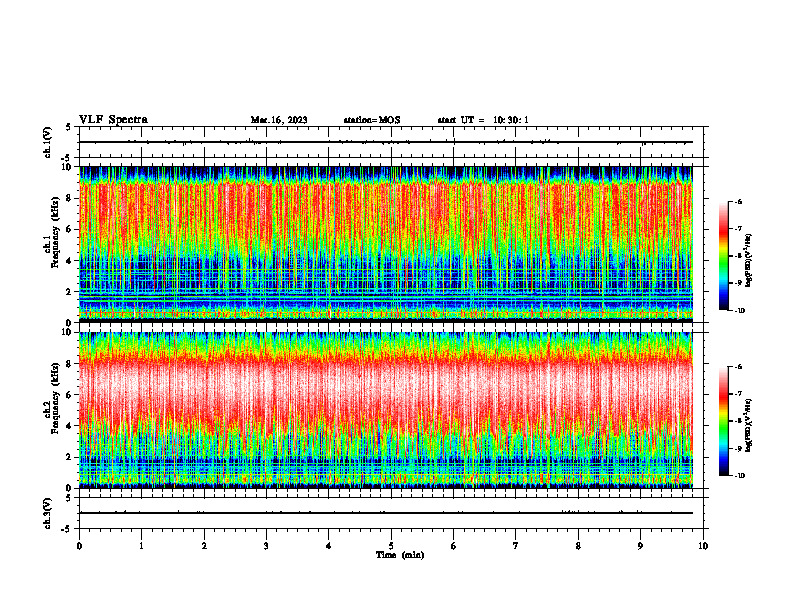Click the "2" kHz tick on ch.2 axis
Image resolution: width=792 pixels, height=612 pixels.
point(70,457)
